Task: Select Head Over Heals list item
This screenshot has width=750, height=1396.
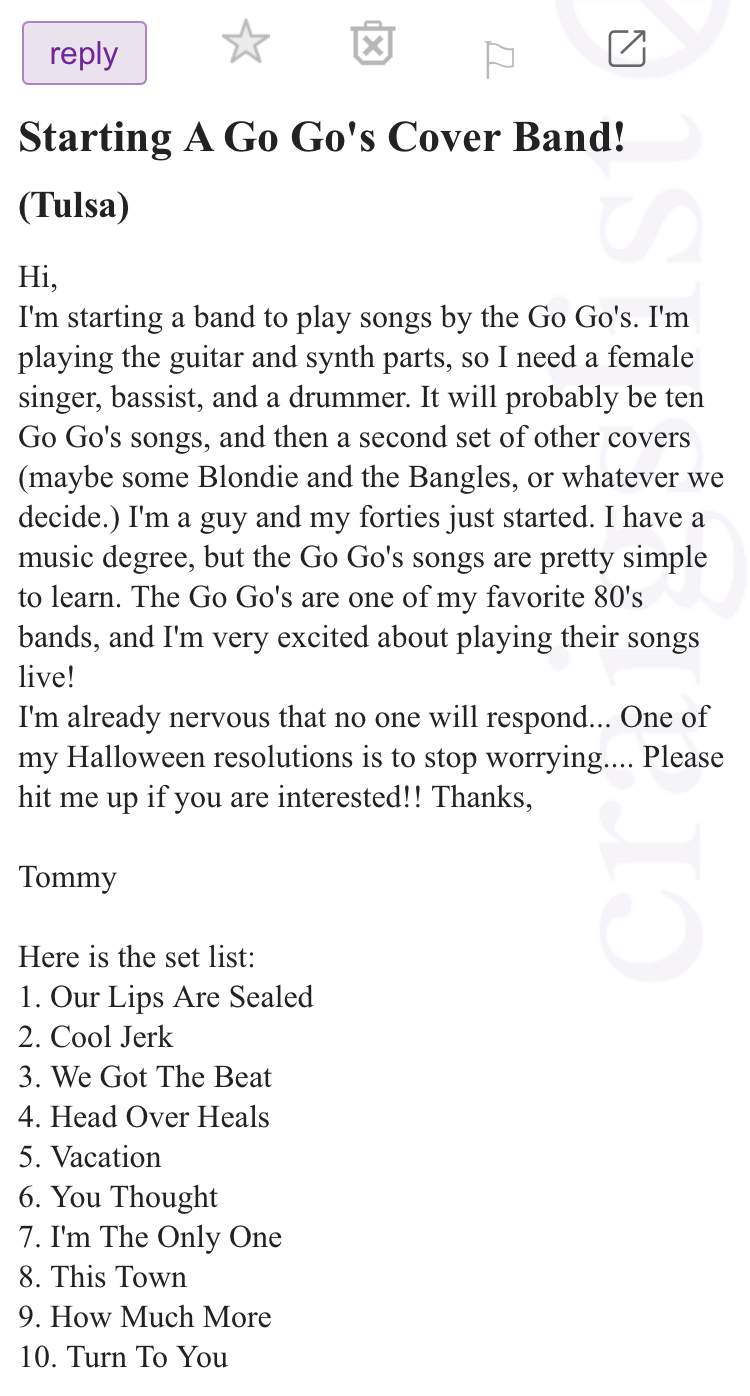Action: [144, 1117]
